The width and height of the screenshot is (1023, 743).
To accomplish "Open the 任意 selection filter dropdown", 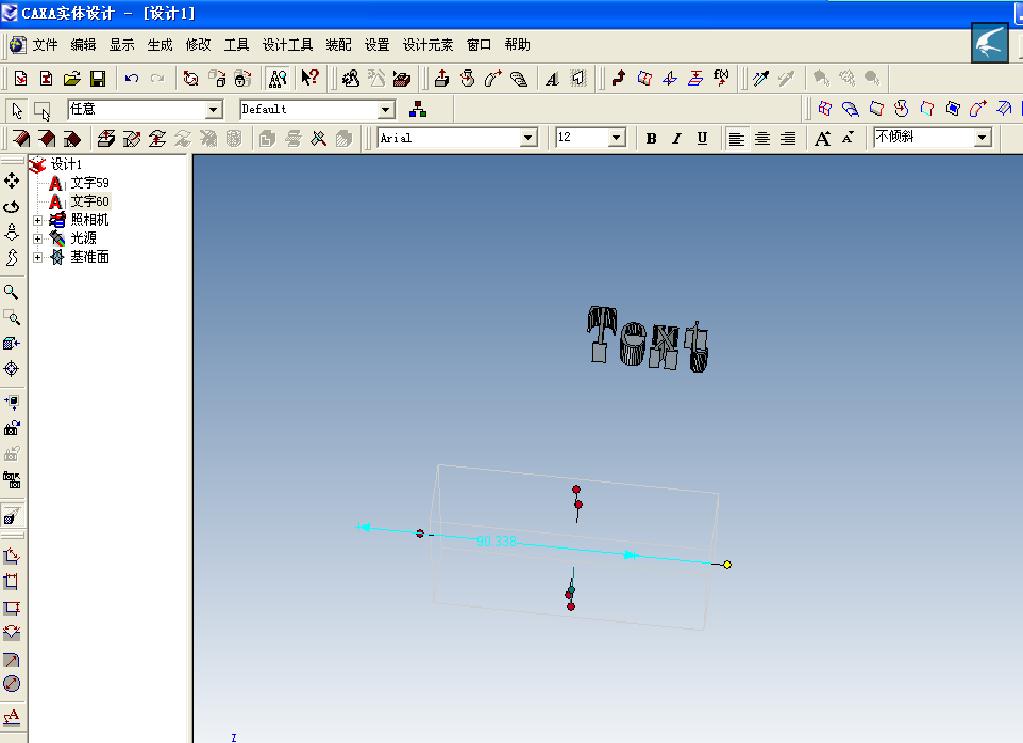I will (x=213, y=110).
